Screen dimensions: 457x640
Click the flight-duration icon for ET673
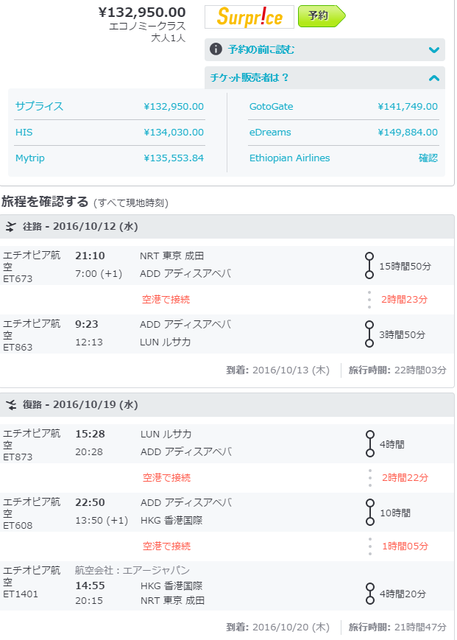coord(369,265)
